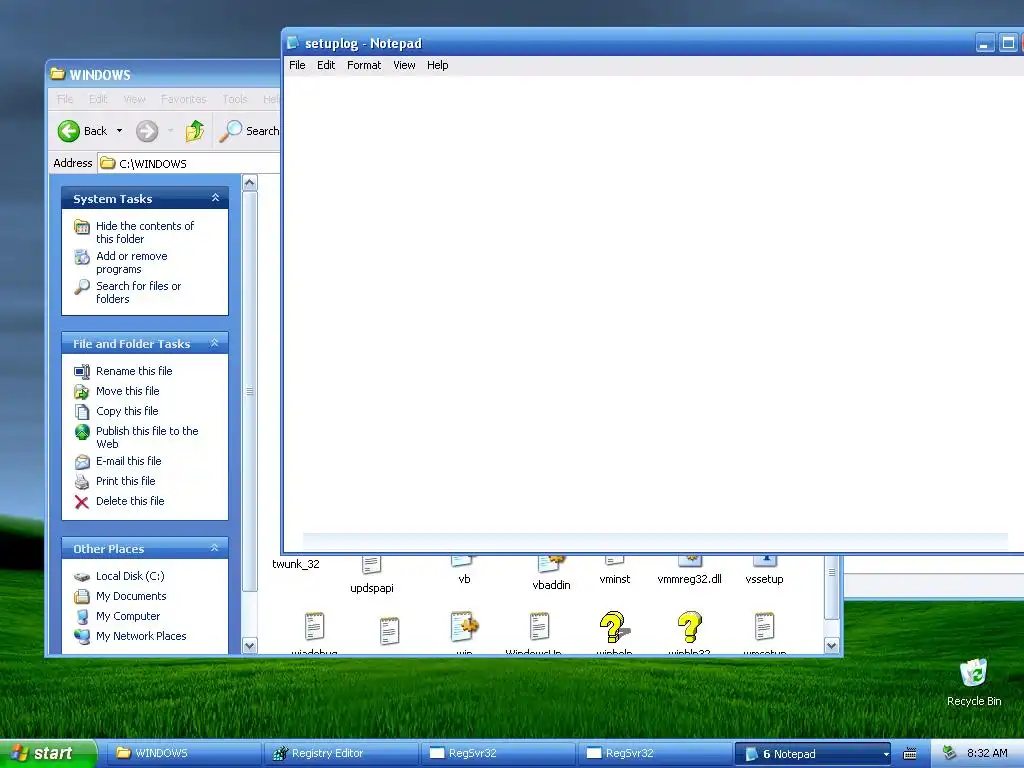The height and width of the screenshot is (768, 1024).
Task: Switch to the first RegSvr32 taskbar button
Action: click(497, 754)
